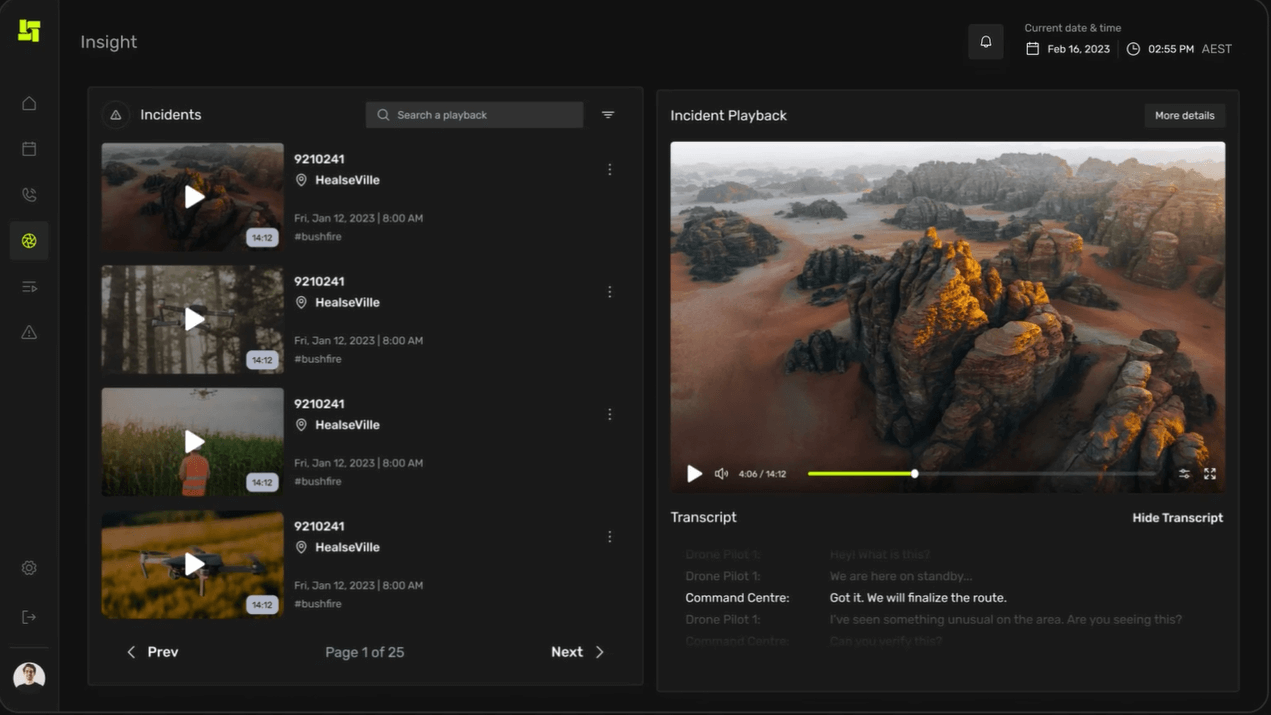Viewport: 1271px width, 715px height.
Task: Click the More details button
Action: [1184, 116]
